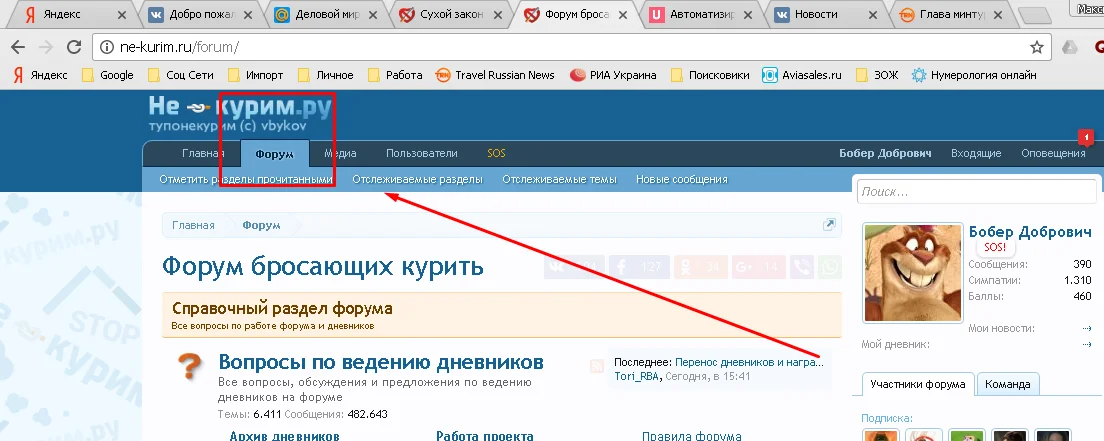Viewport: 1104px width, 441px height.
Task: Click the orange question mark forum icon
Action: click(189, 367)
